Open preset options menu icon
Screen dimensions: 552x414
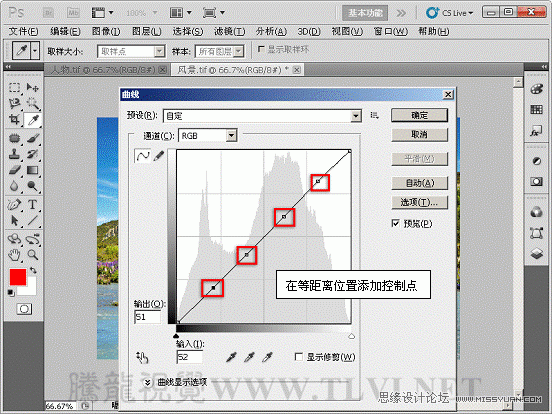[x=375, y=115]
